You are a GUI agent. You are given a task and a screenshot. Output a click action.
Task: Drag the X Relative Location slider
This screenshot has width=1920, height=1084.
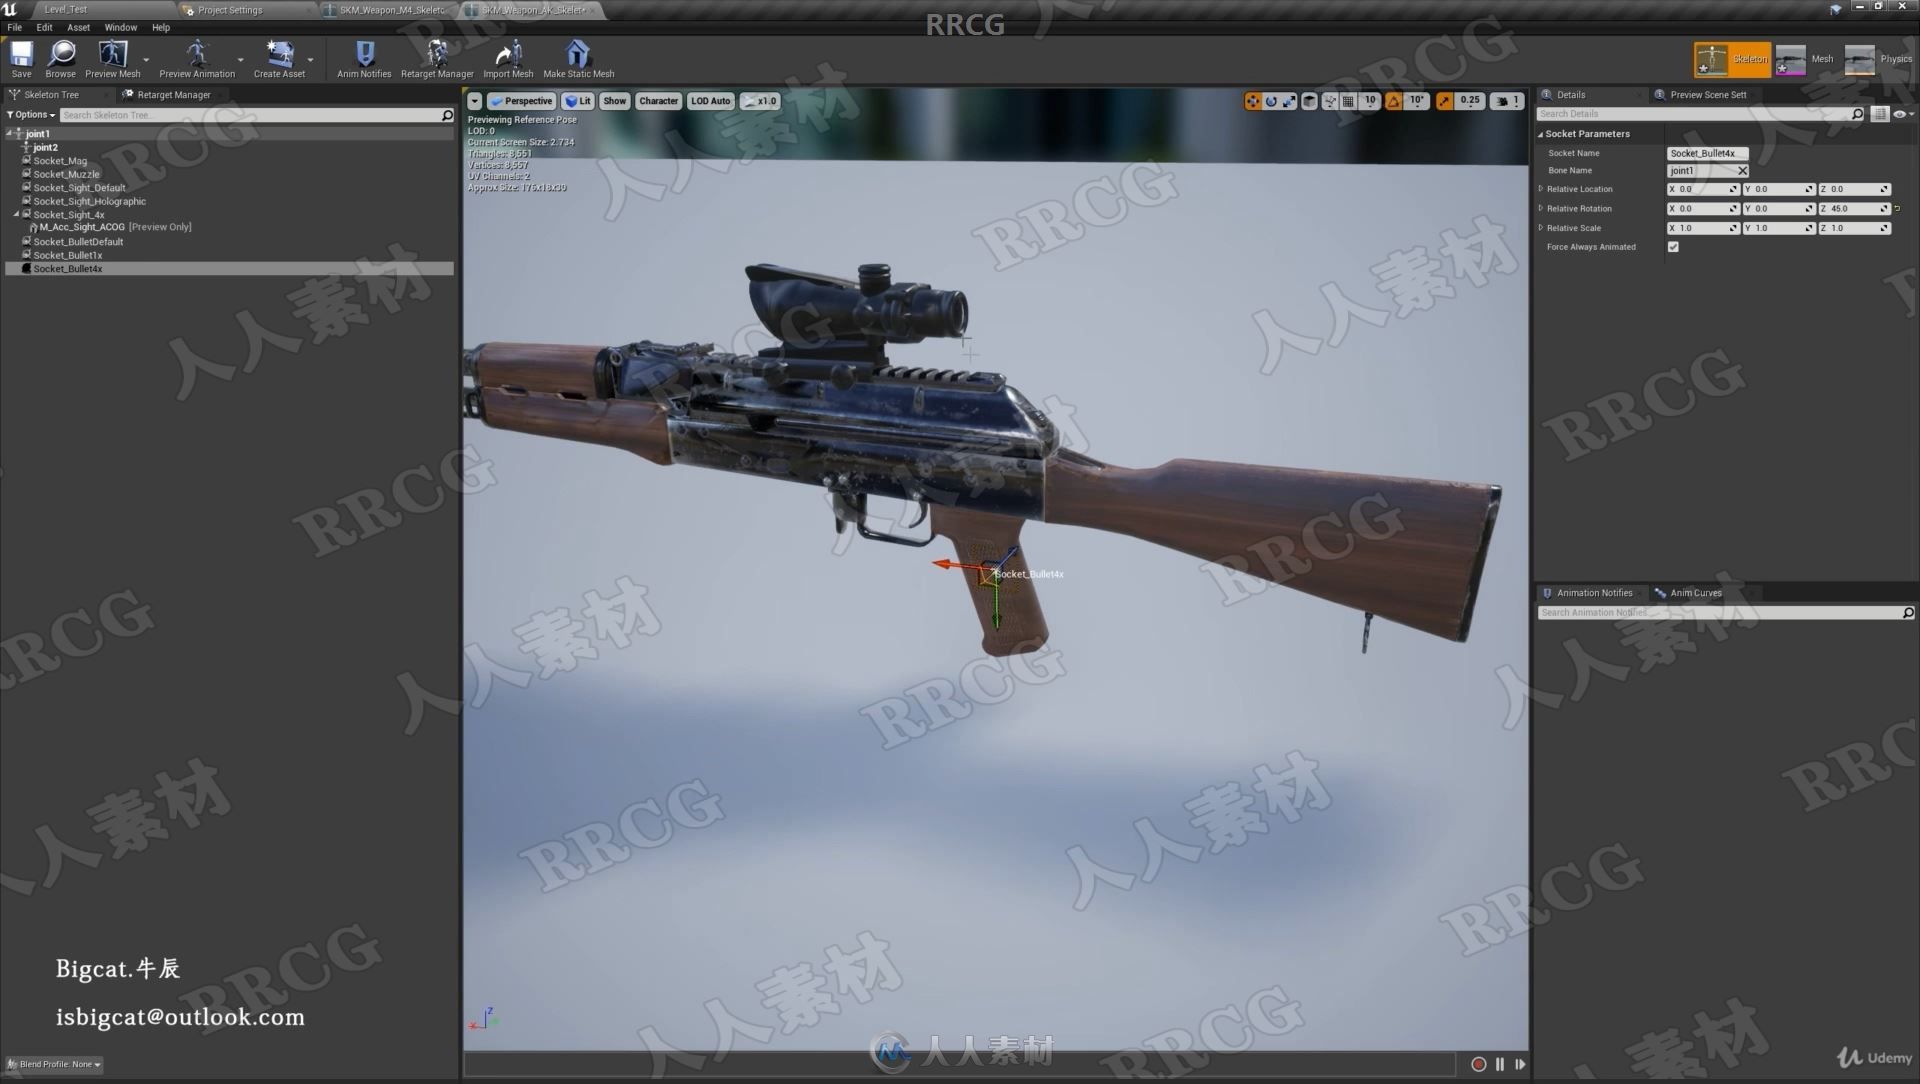1701,189
